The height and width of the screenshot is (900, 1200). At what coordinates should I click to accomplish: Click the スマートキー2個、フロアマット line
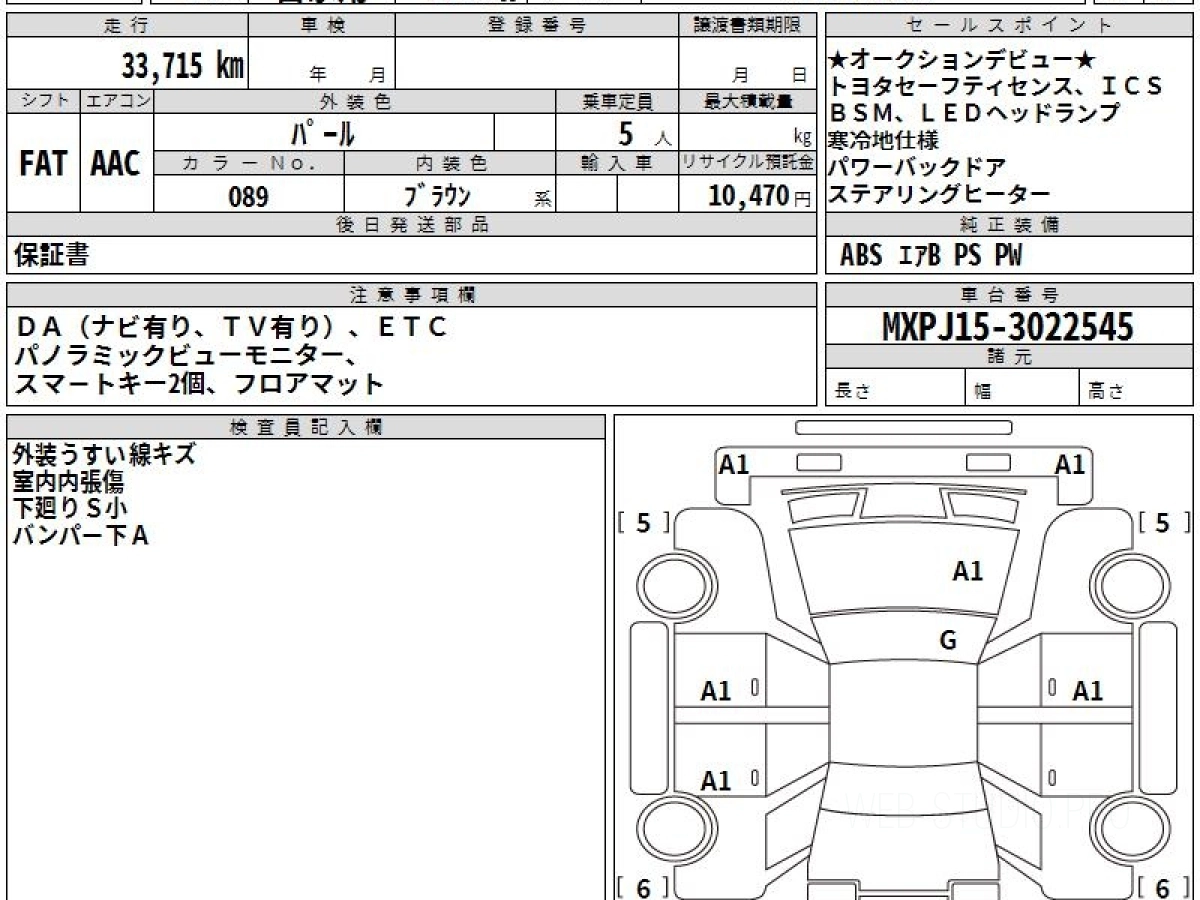click(x=199, y=383)
